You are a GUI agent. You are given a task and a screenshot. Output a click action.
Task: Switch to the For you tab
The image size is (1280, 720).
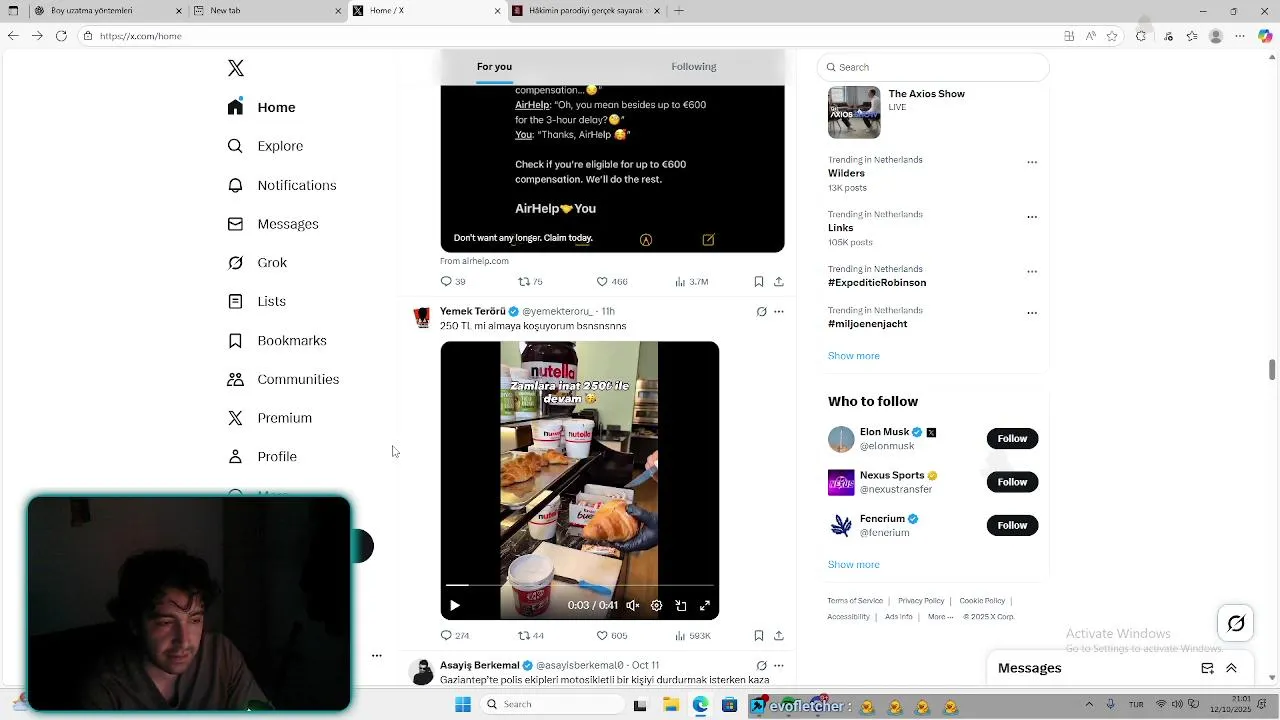tap(494, 67)
